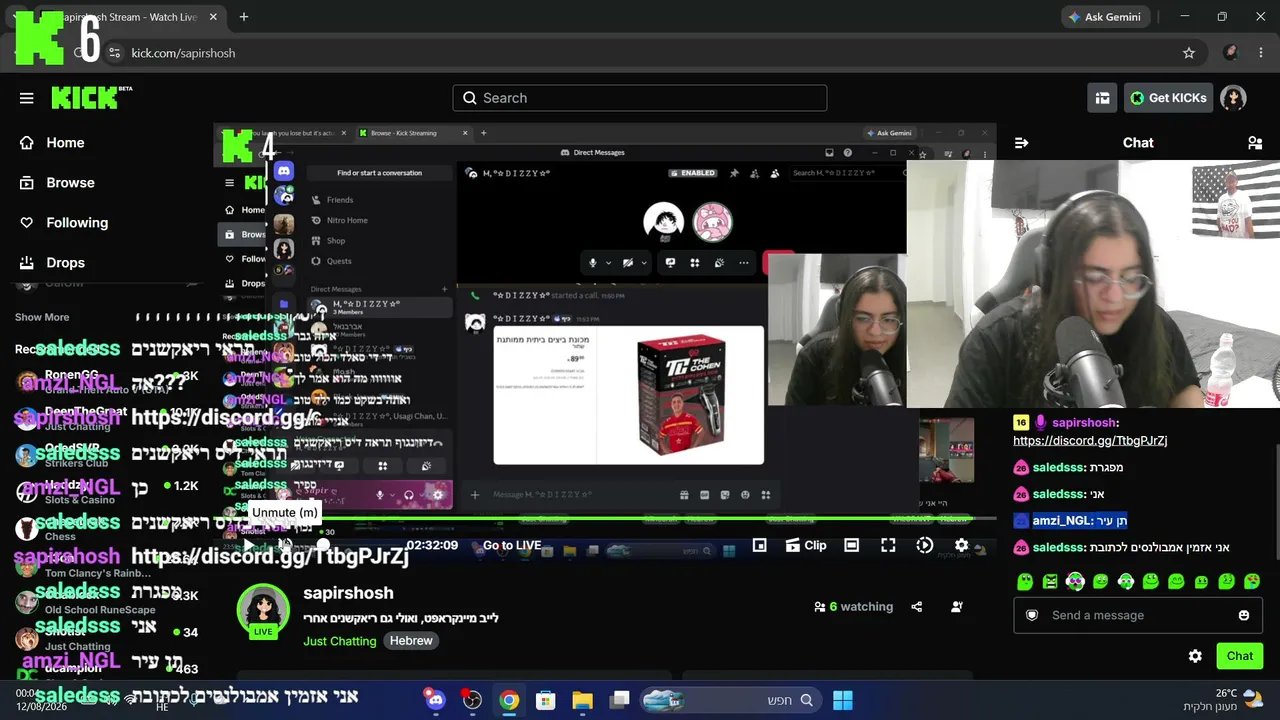Open video player settings gear
Viewport: 1280px width, 720px height.
[x=962, y=546]
